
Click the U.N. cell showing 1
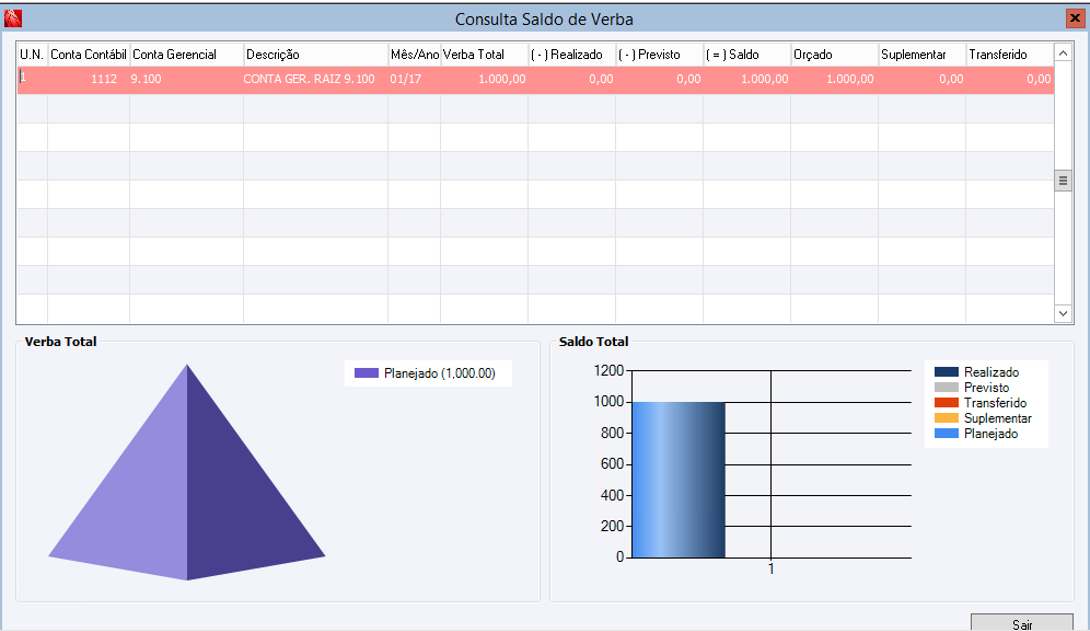[x=32, y=79]
